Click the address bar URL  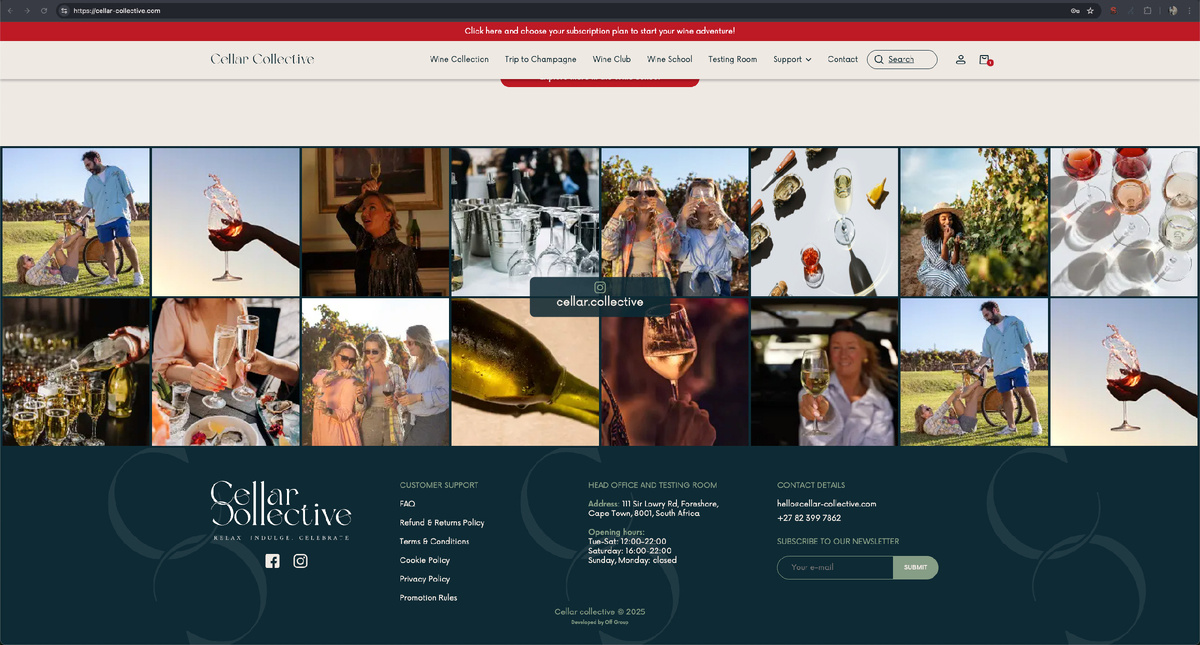click(117, 11)
